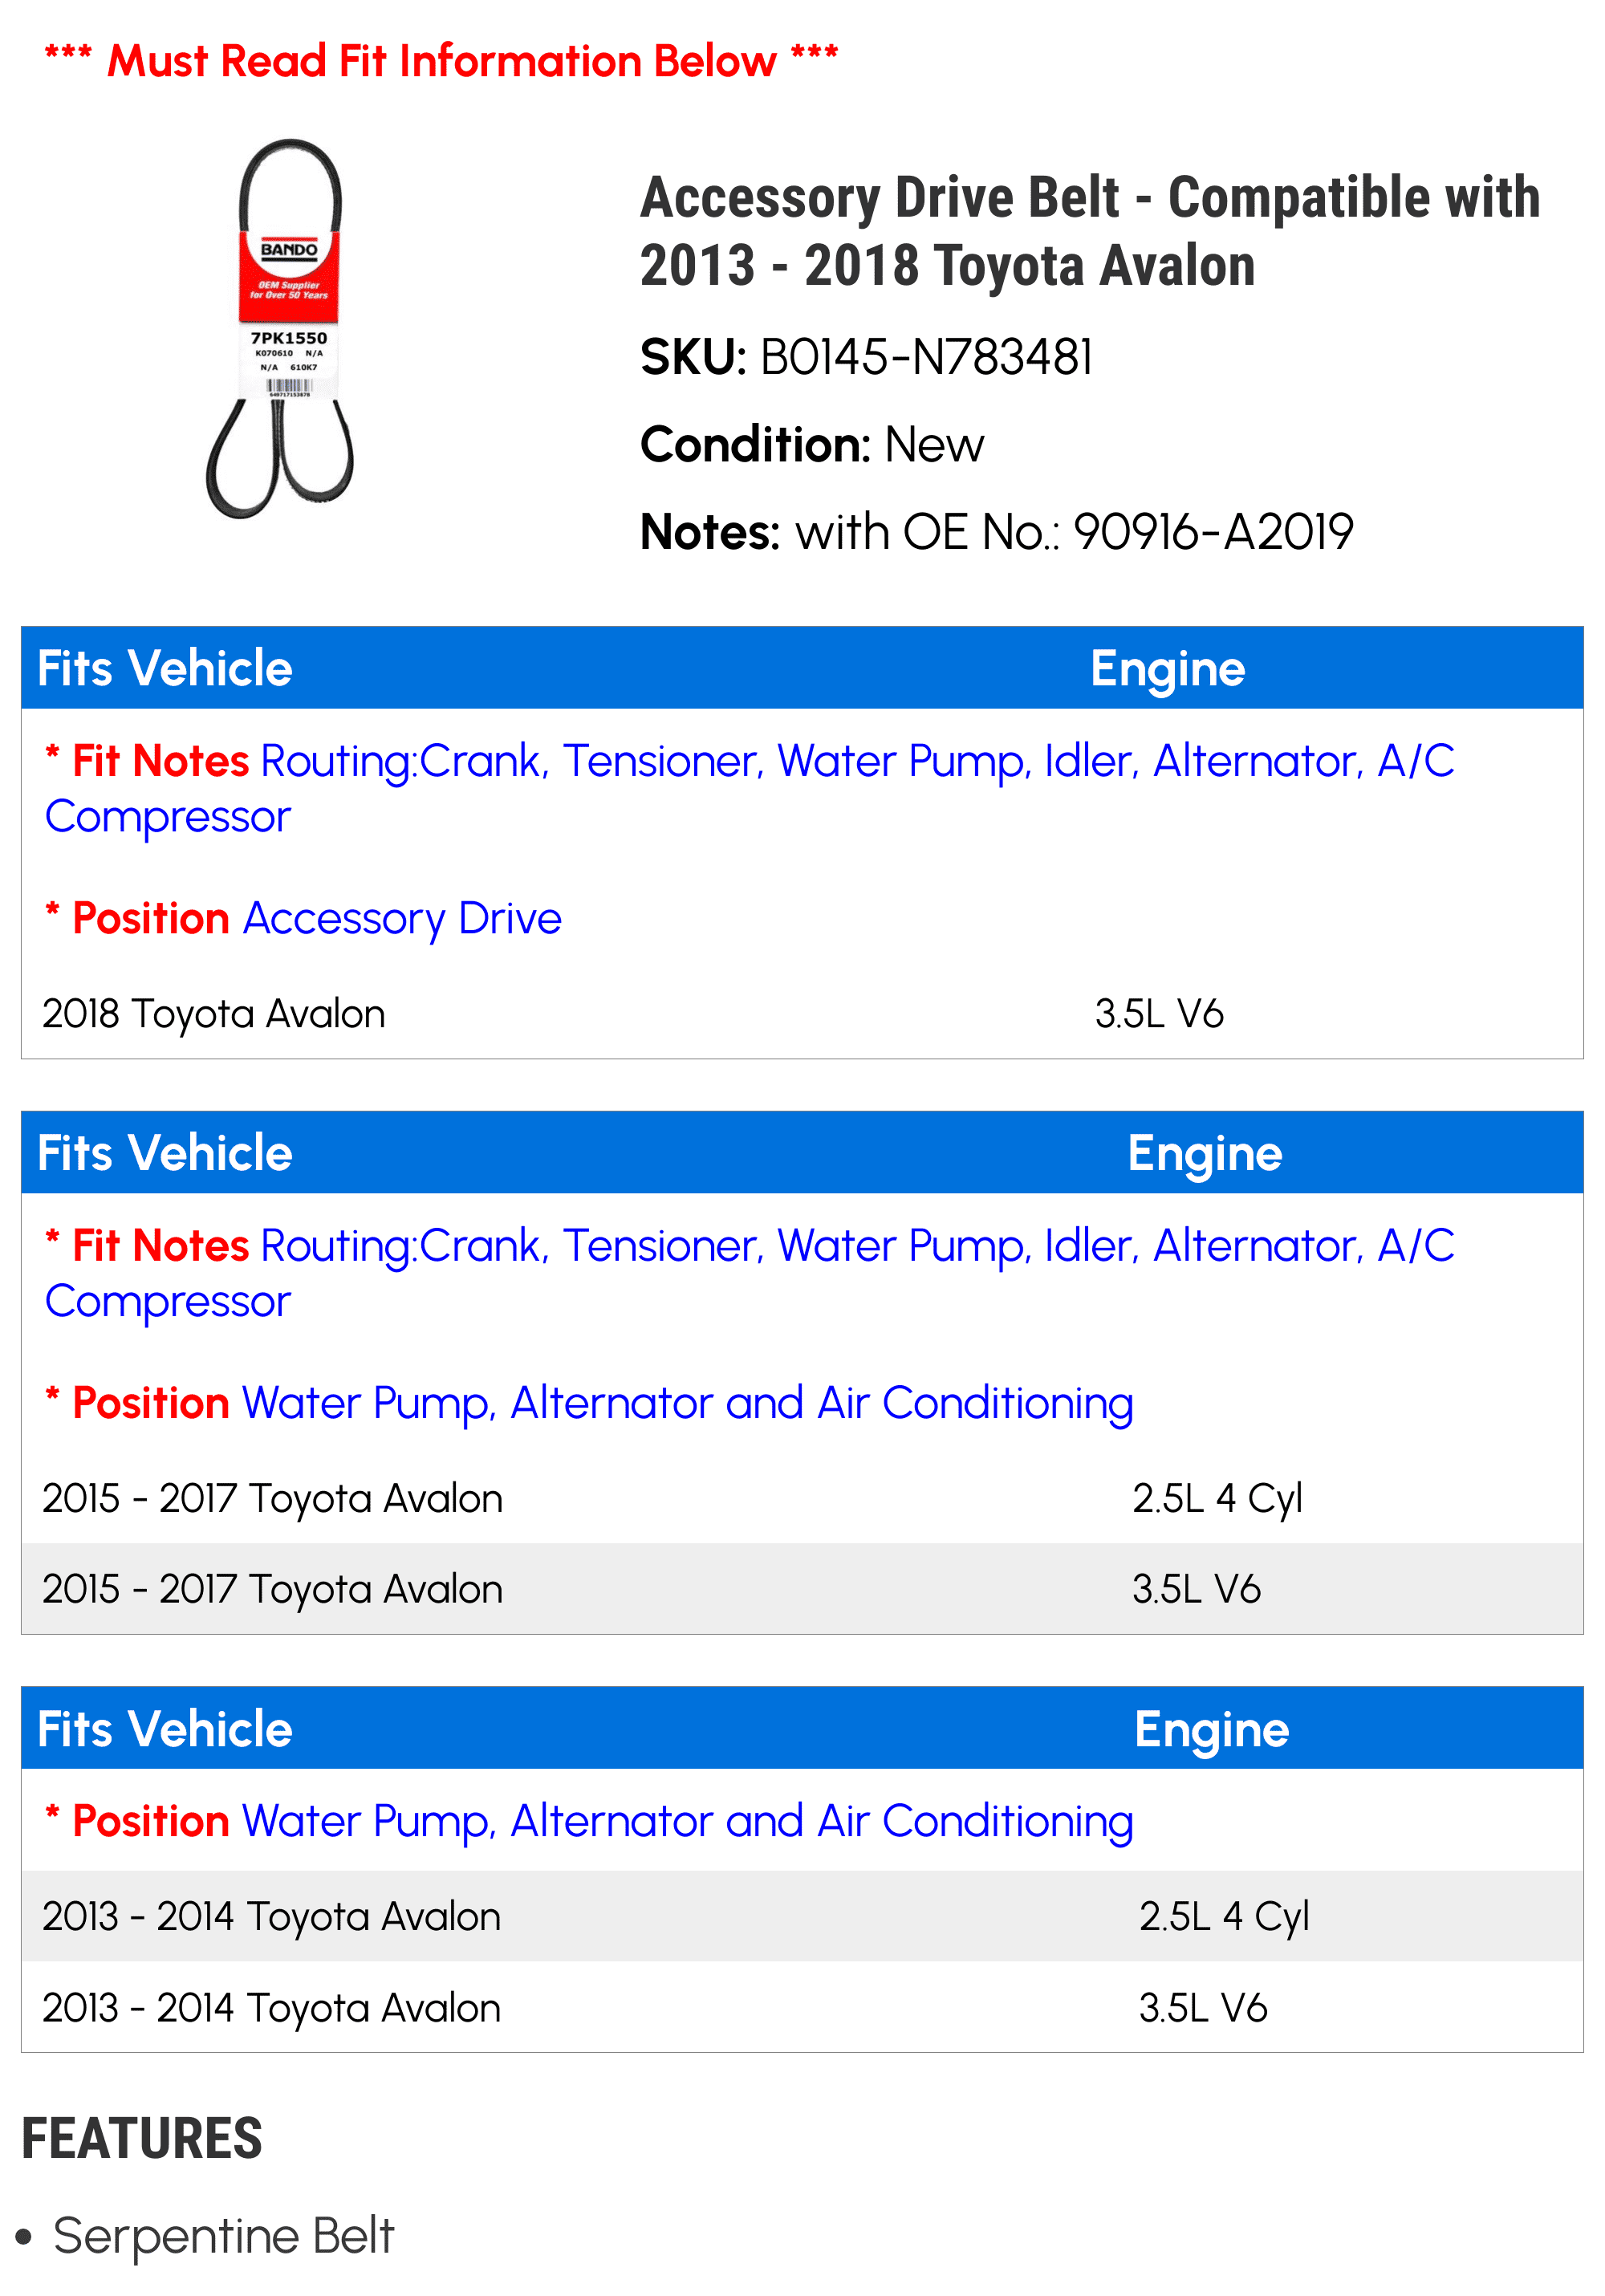
Task: Select 2015 - 2017 Toyota Avalon 2.5L row
Action: [802, 1498]
